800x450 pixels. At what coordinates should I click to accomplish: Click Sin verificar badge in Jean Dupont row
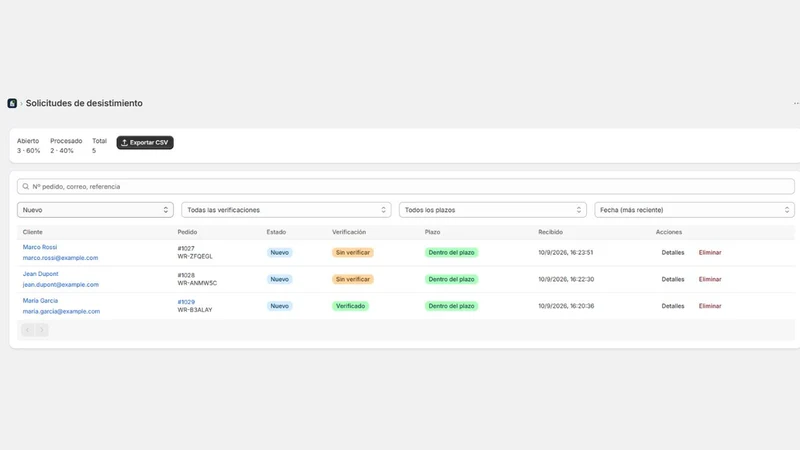coord(353,279)
